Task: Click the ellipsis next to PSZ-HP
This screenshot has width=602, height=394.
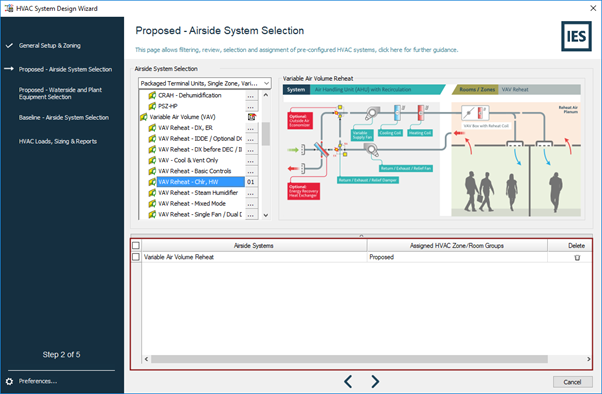Action: 251,106
